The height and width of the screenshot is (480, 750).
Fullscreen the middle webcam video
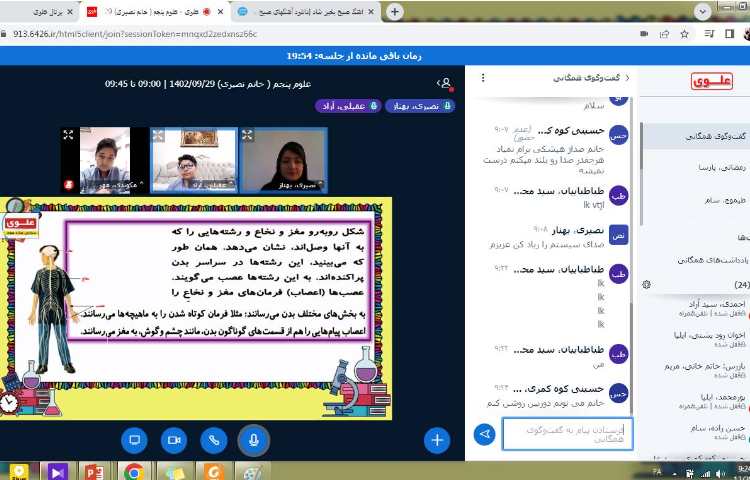point(158,134)
